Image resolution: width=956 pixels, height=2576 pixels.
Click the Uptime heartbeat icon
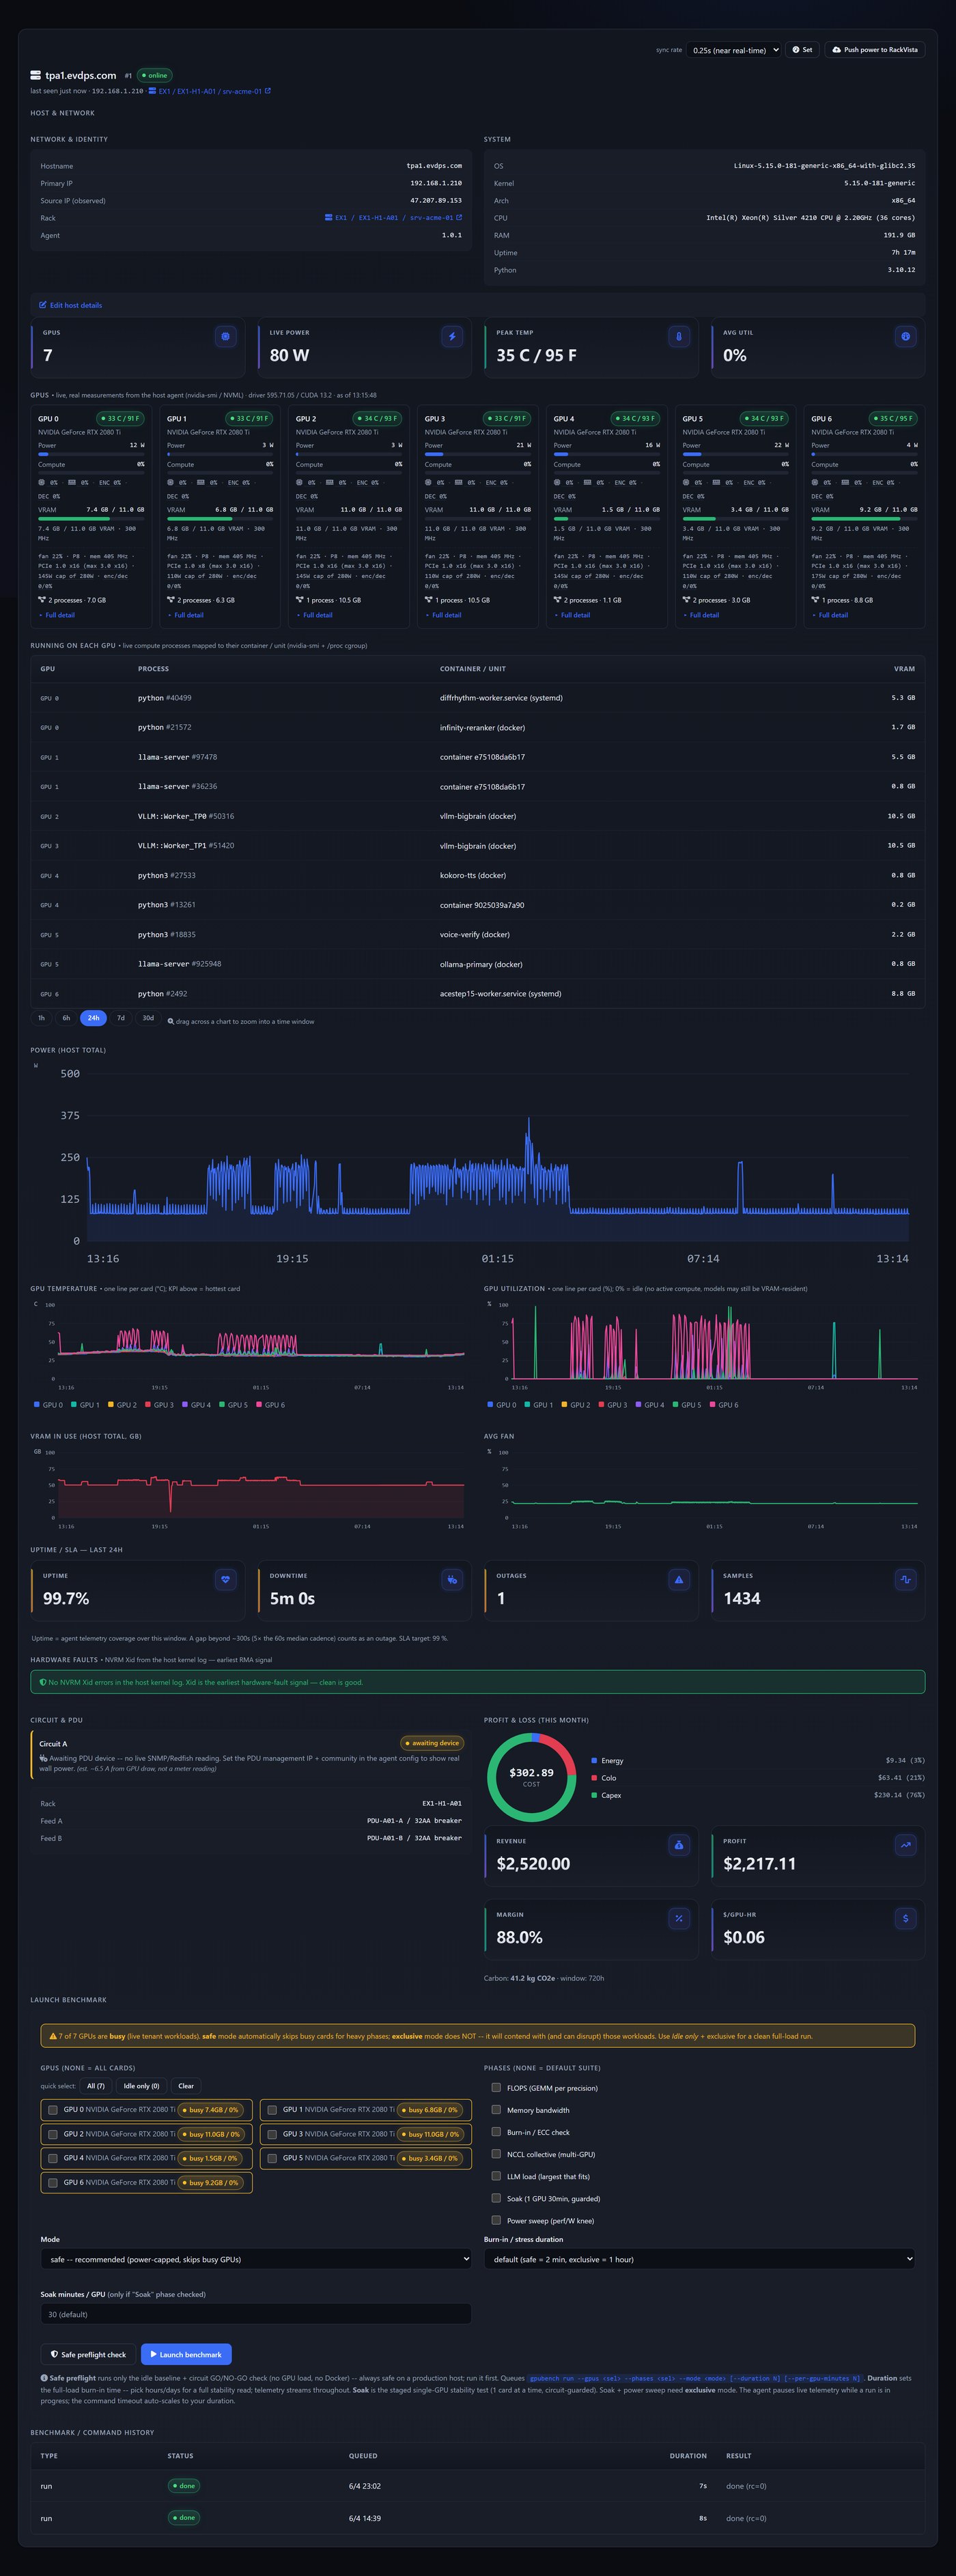pos(225,1580)
